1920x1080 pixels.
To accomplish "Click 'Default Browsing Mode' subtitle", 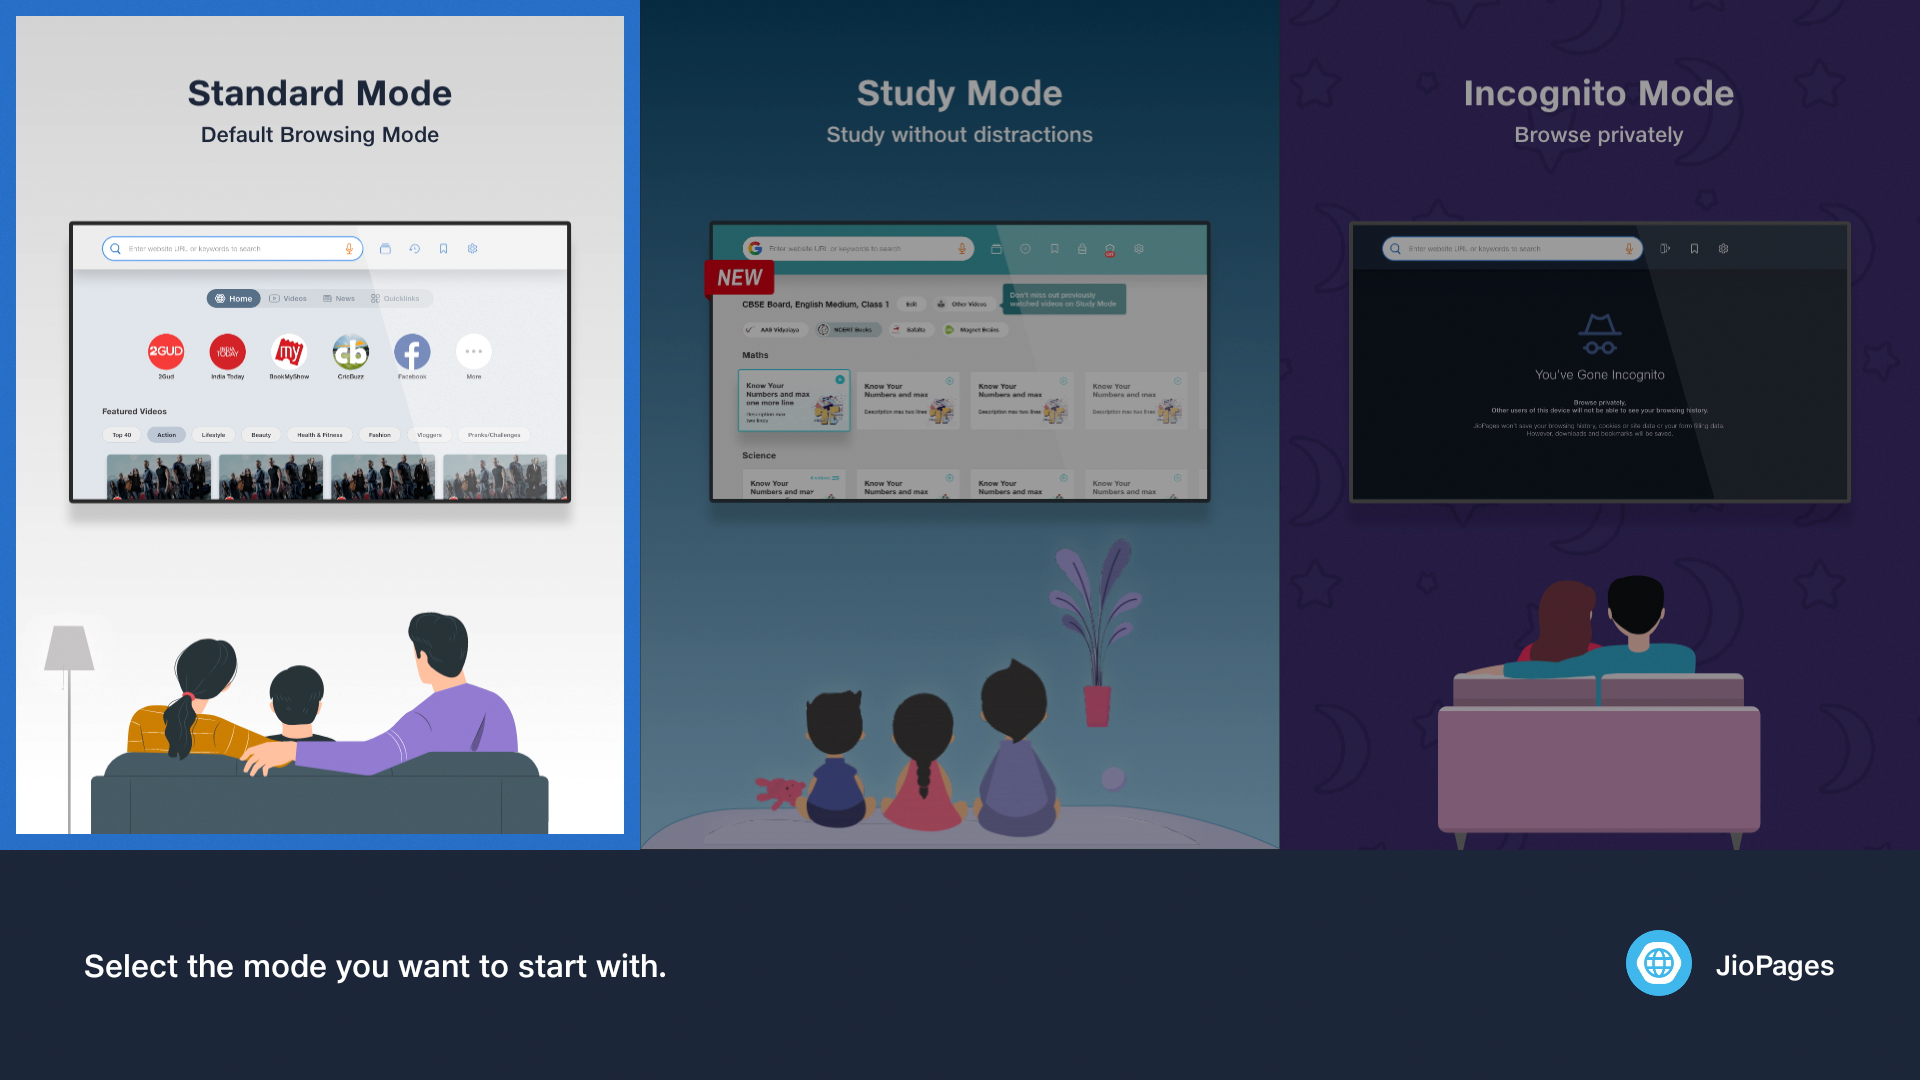I will click(320, 135).
